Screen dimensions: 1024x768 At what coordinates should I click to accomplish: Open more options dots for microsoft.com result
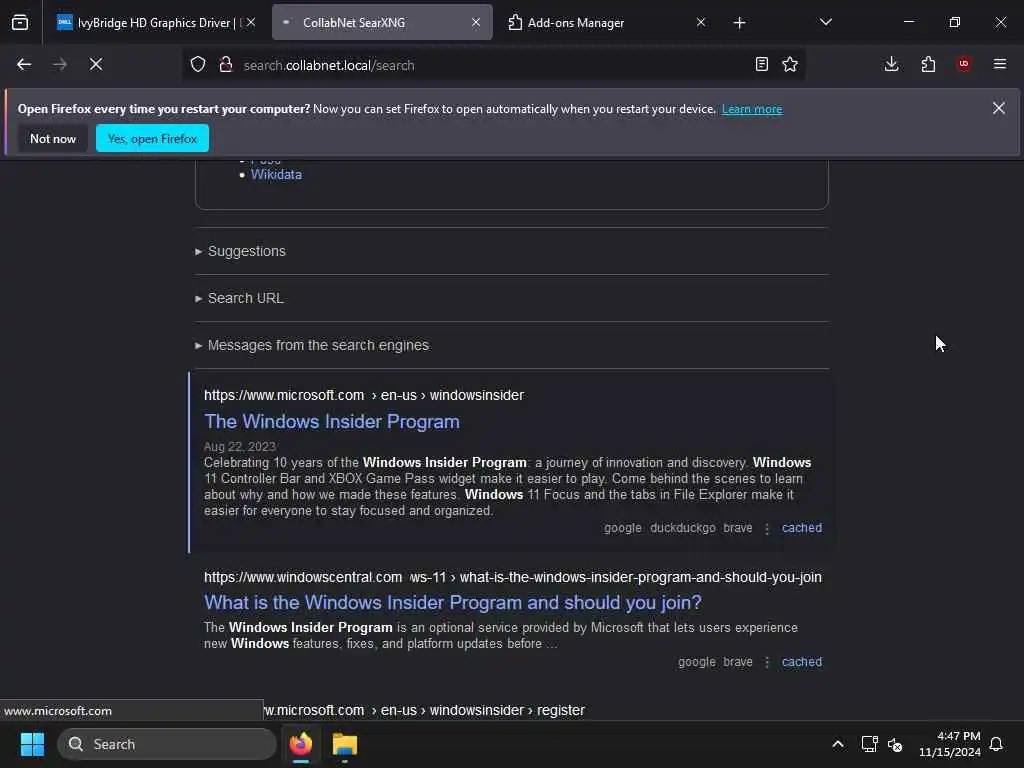coord(767,528)
